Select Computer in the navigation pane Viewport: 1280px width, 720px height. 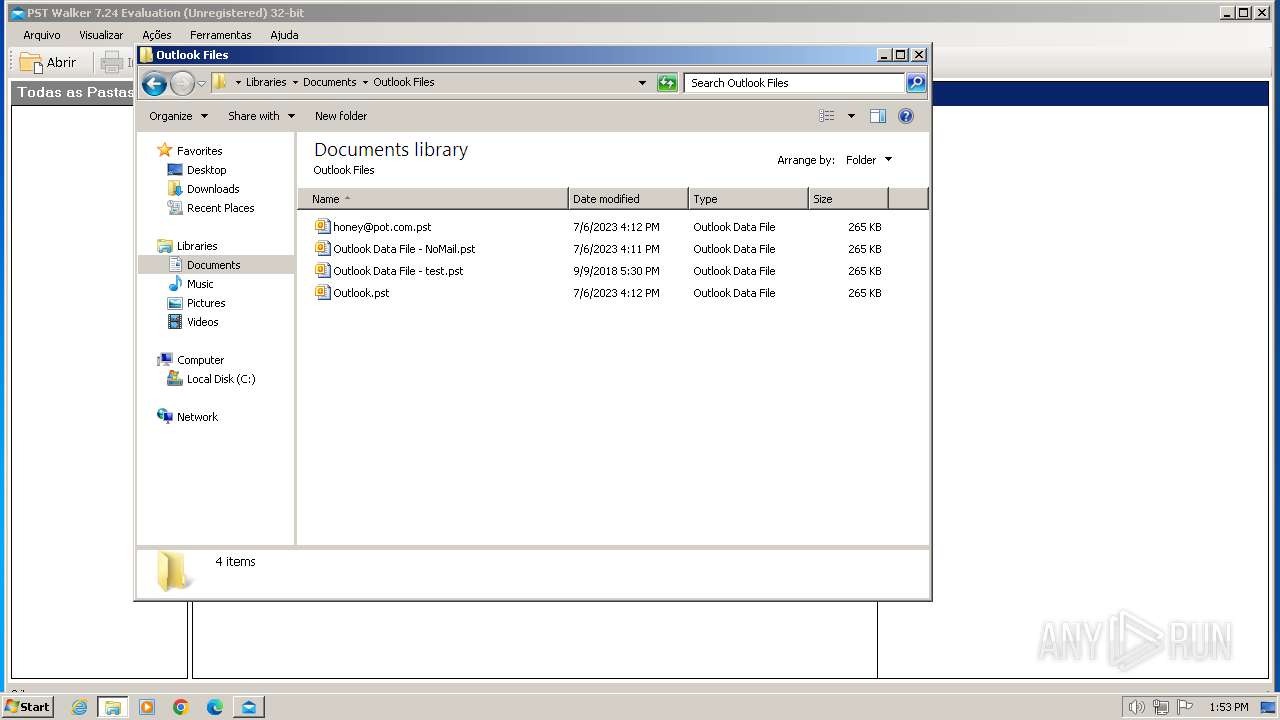click(200, 360)
